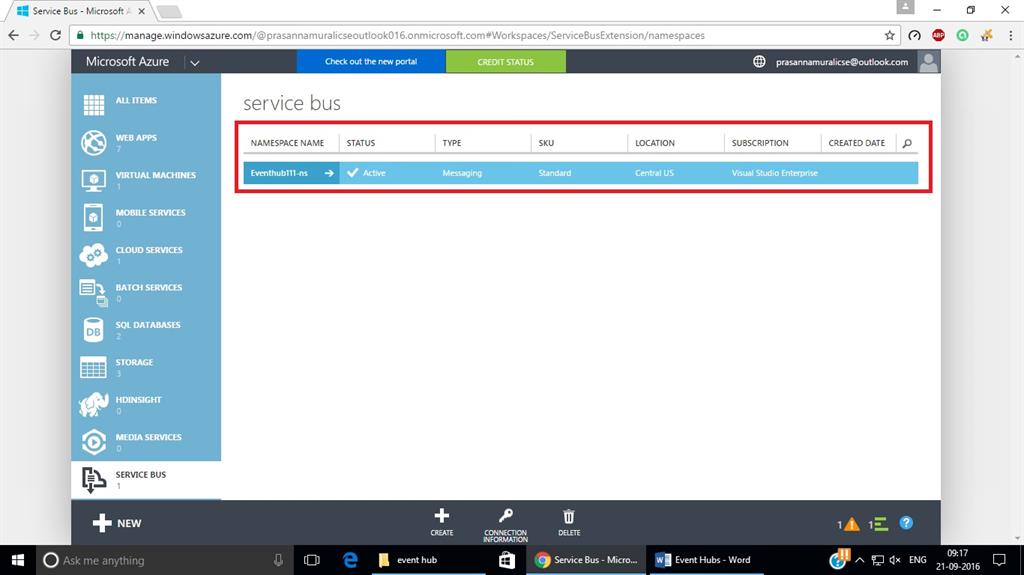Focus the Ask me anything search box
1024x575 pixels.
coord(164,560)
